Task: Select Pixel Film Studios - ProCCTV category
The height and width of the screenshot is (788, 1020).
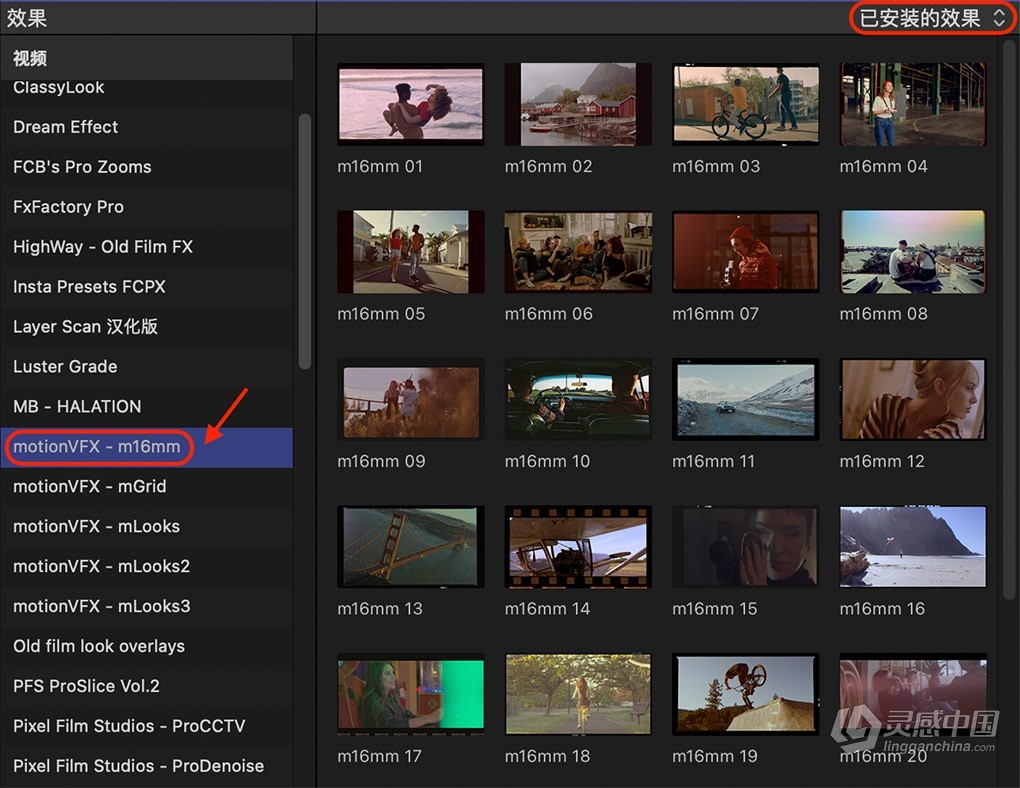Action: [x=146, y=726]
